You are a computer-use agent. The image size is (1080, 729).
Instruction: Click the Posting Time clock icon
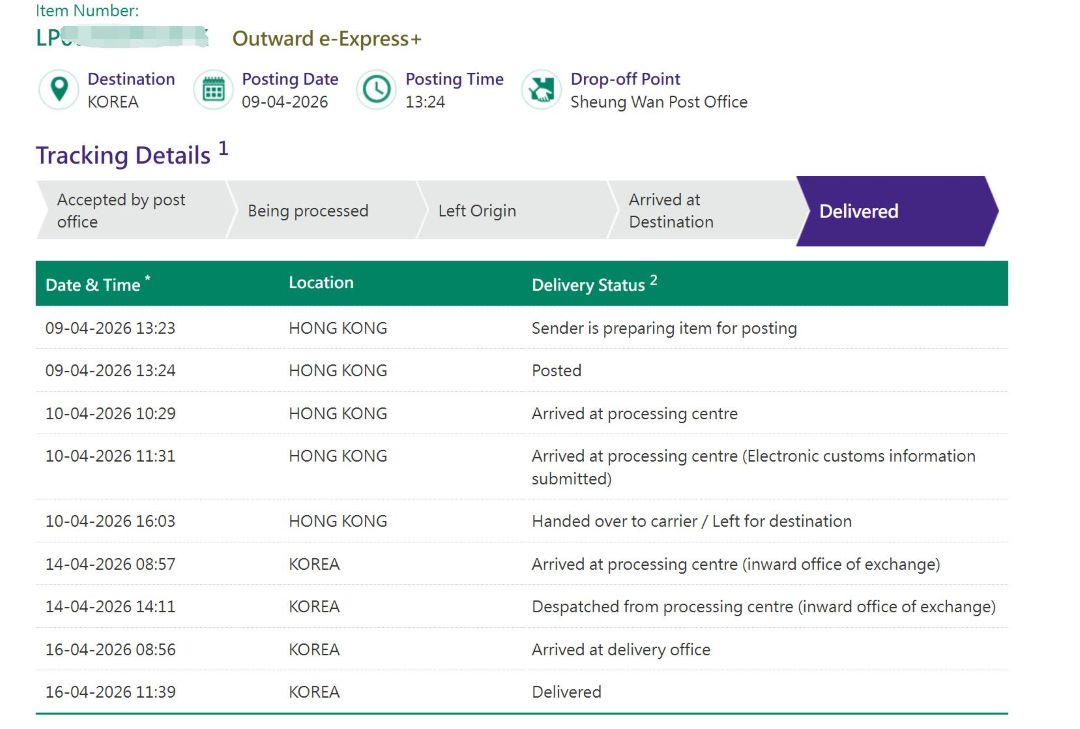click(377, 90)
